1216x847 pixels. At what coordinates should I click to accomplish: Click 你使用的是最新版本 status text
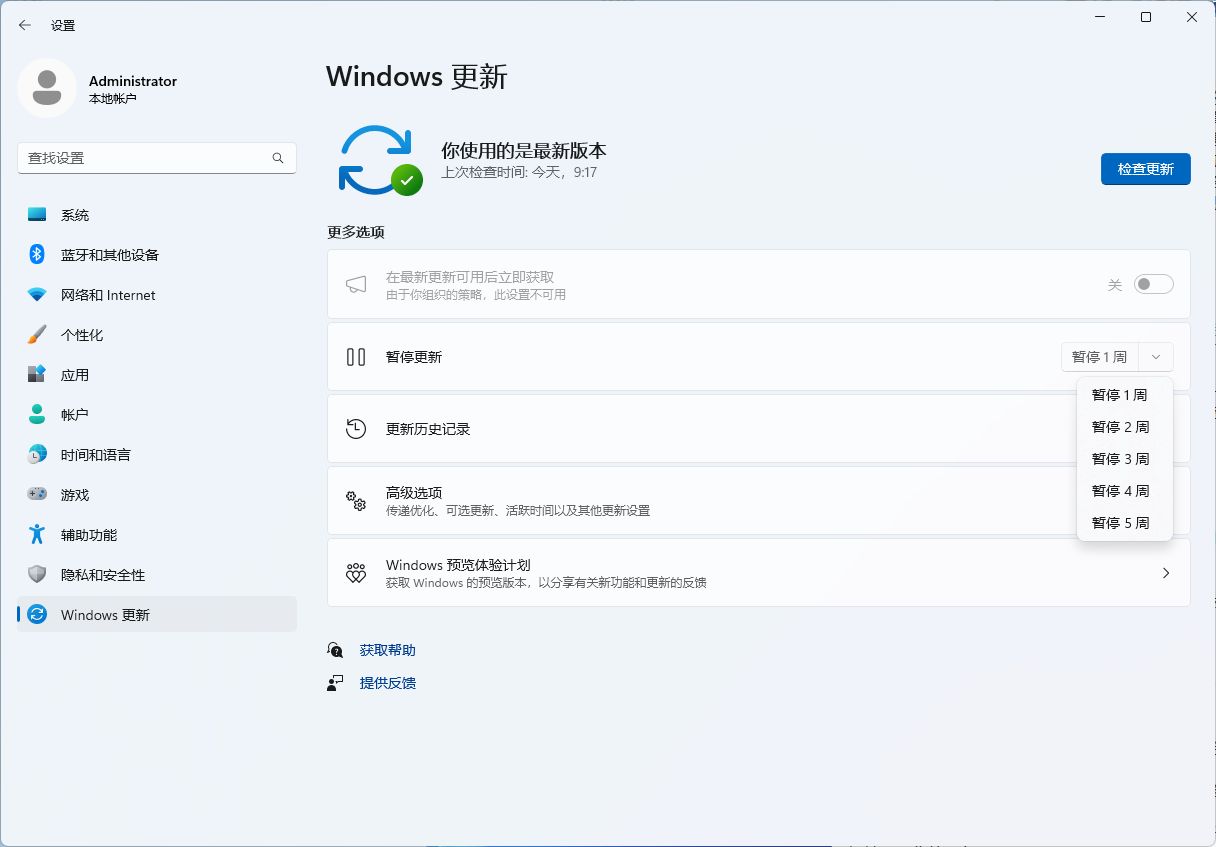(524, 151)
